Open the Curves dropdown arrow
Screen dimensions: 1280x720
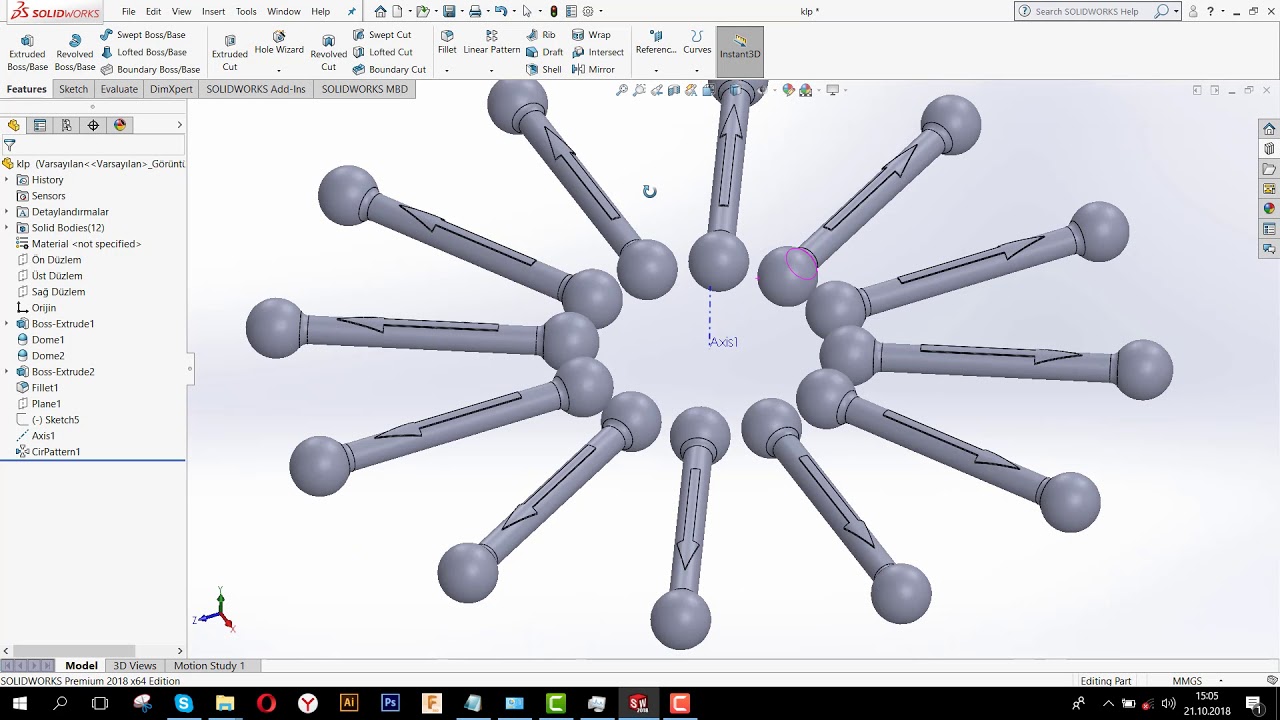pos(697,70)
